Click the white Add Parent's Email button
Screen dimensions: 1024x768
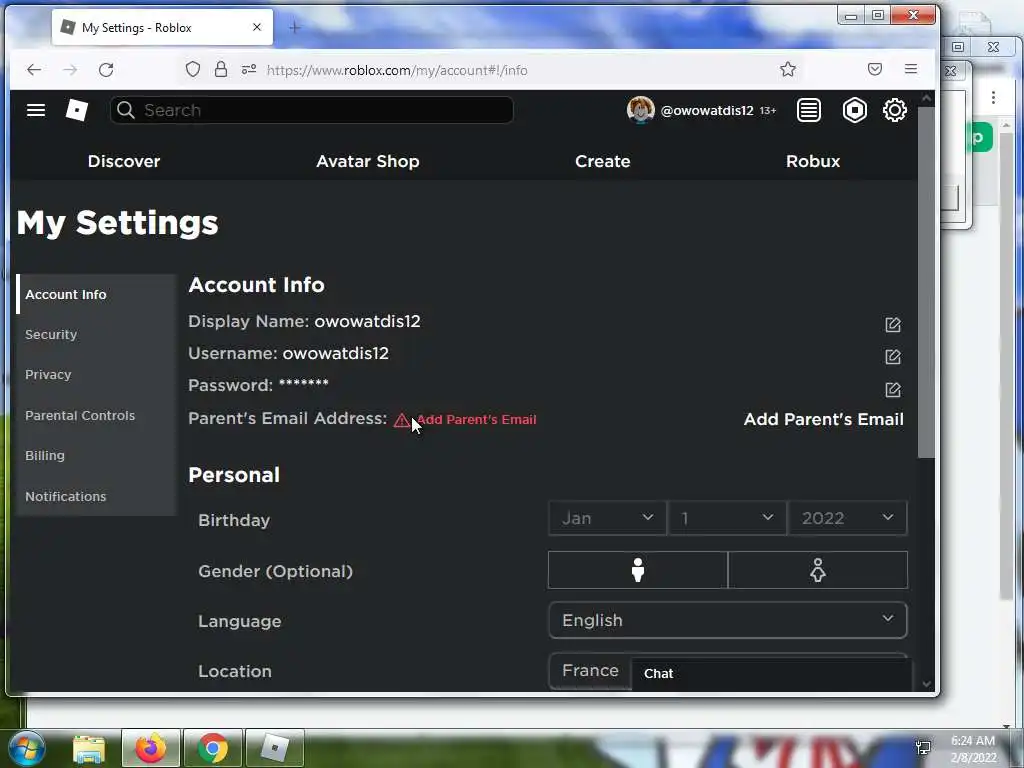[x=824, y=419]
